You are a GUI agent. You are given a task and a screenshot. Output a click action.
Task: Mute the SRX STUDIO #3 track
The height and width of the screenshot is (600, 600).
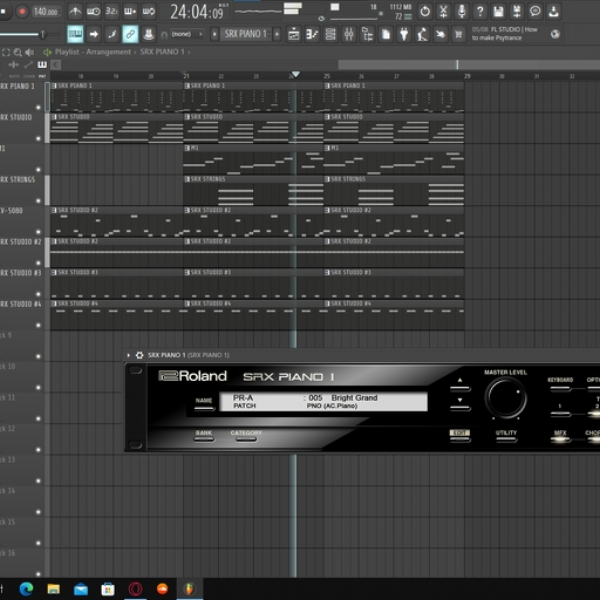coord(38,294)
